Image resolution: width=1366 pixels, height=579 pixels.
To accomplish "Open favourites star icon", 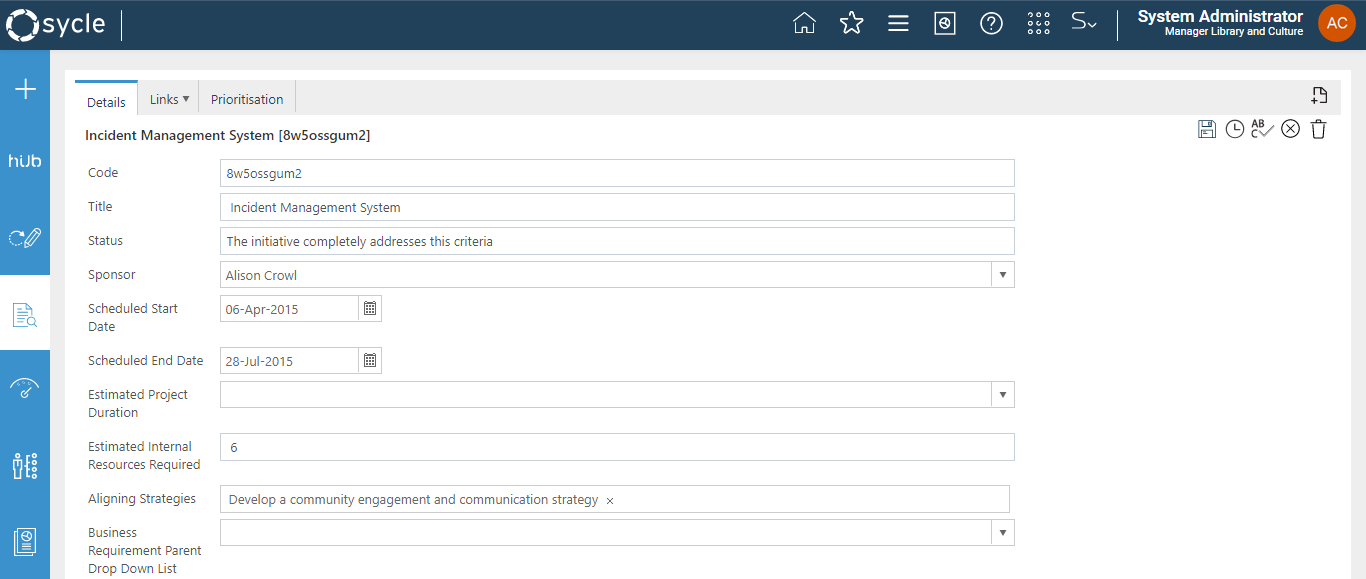I will [851, 23].
